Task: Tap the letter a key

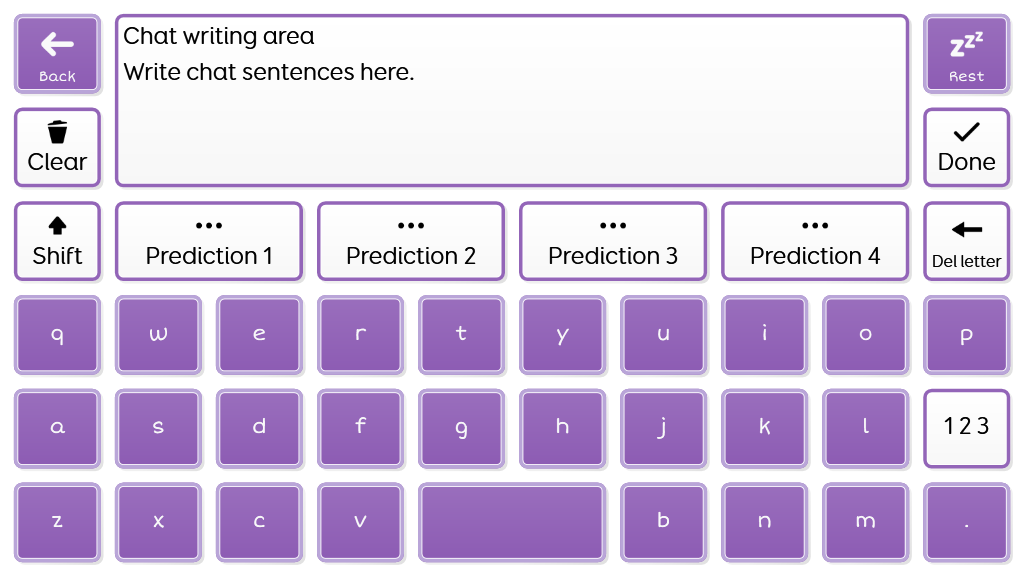Action: 57,428
